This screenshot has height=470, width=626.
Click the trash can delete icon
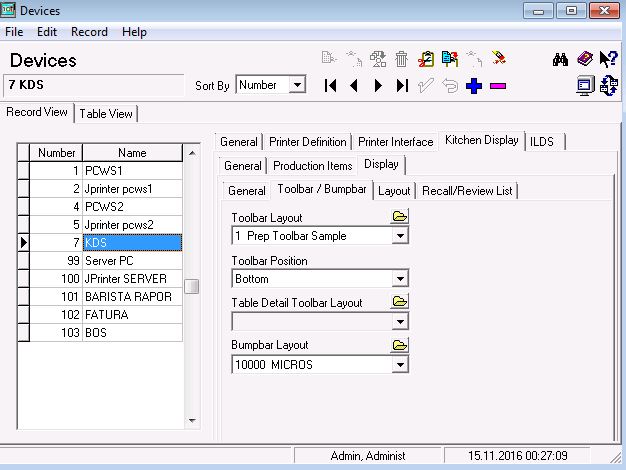[x=401, y=59]
